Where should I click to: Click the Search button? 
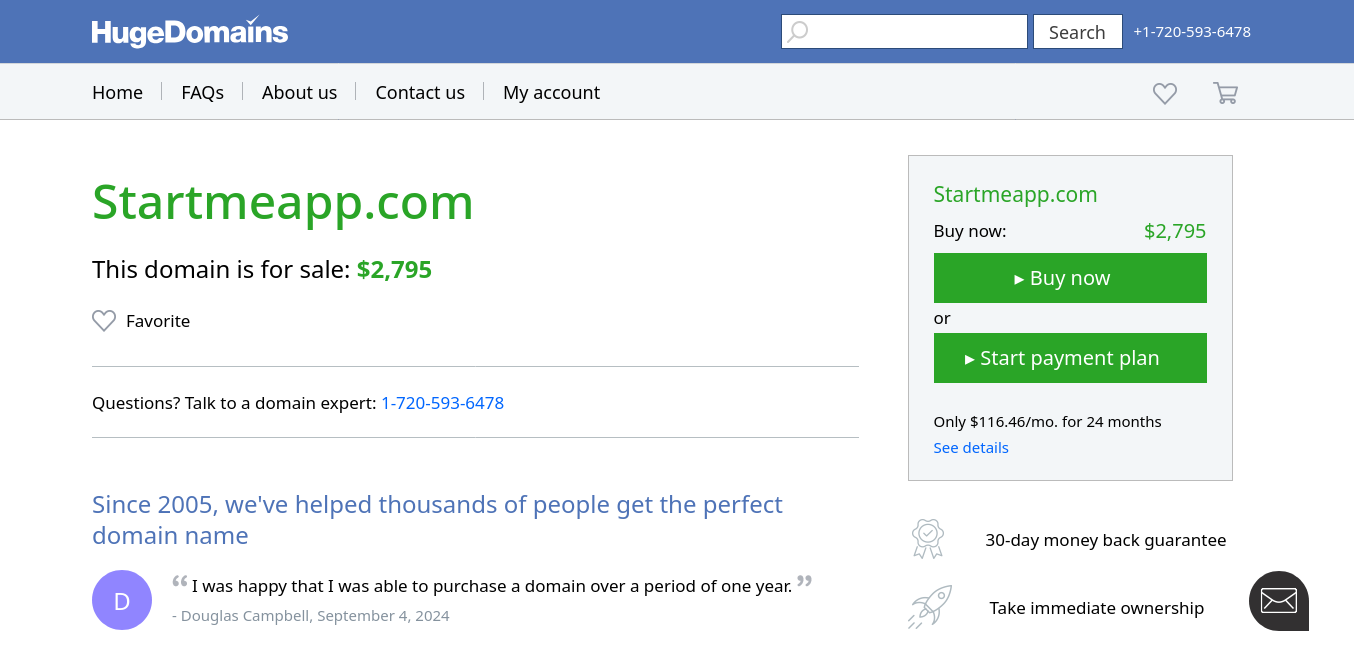[1077, 32]
